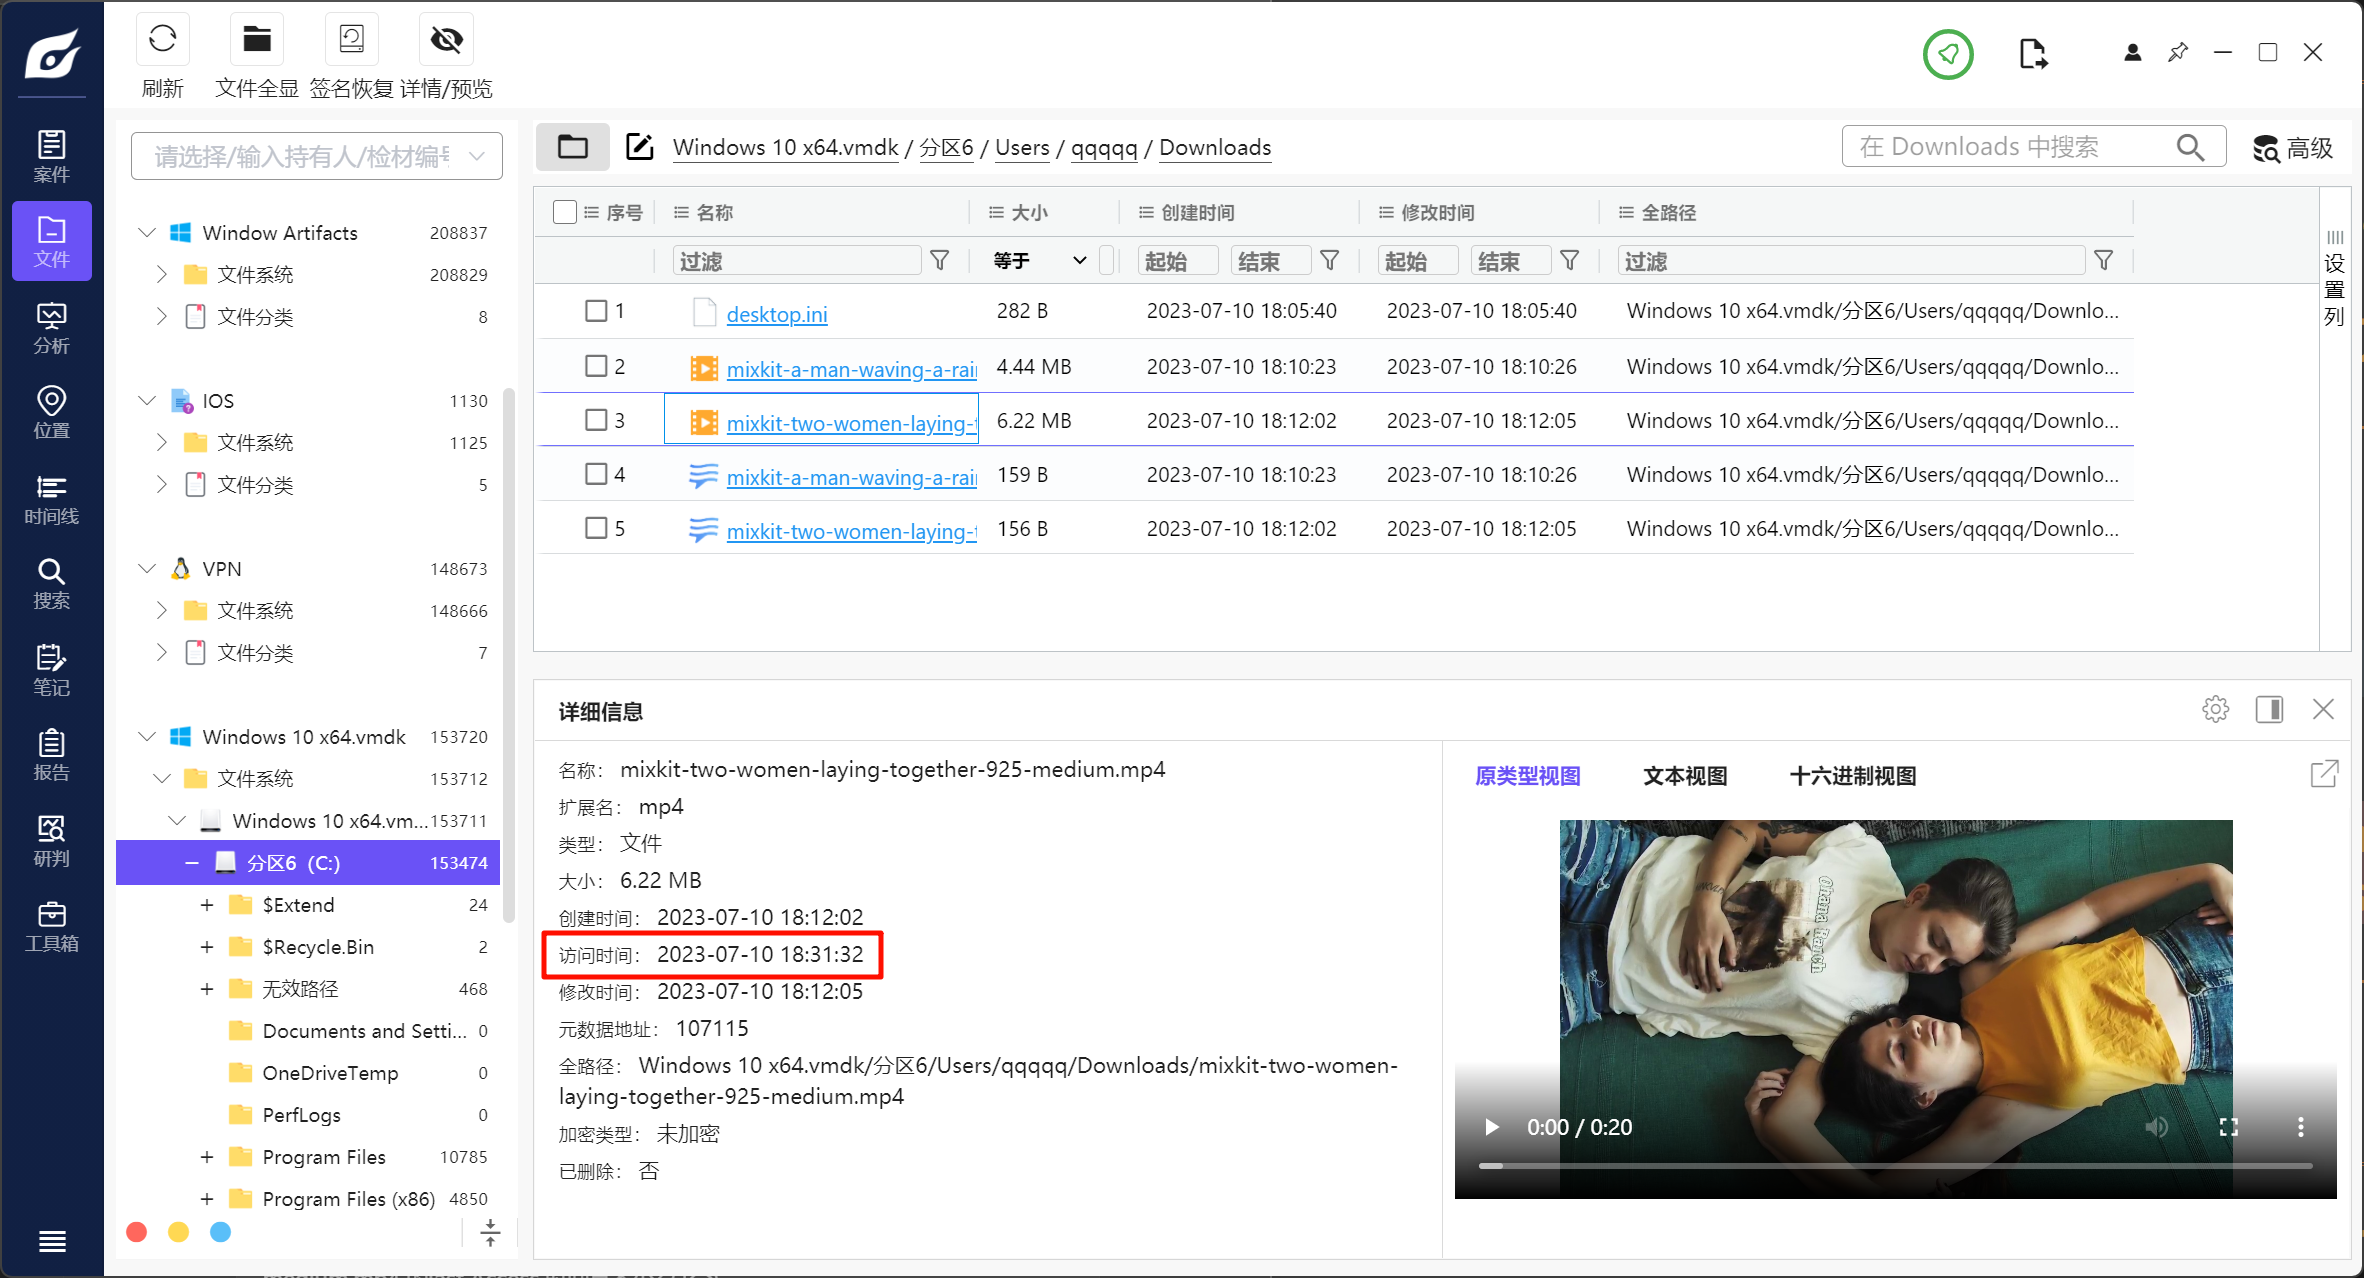2364x1278 pixels.
Task: Toggle the select-all checkbox in header
Action: click(x=564, y=212)
